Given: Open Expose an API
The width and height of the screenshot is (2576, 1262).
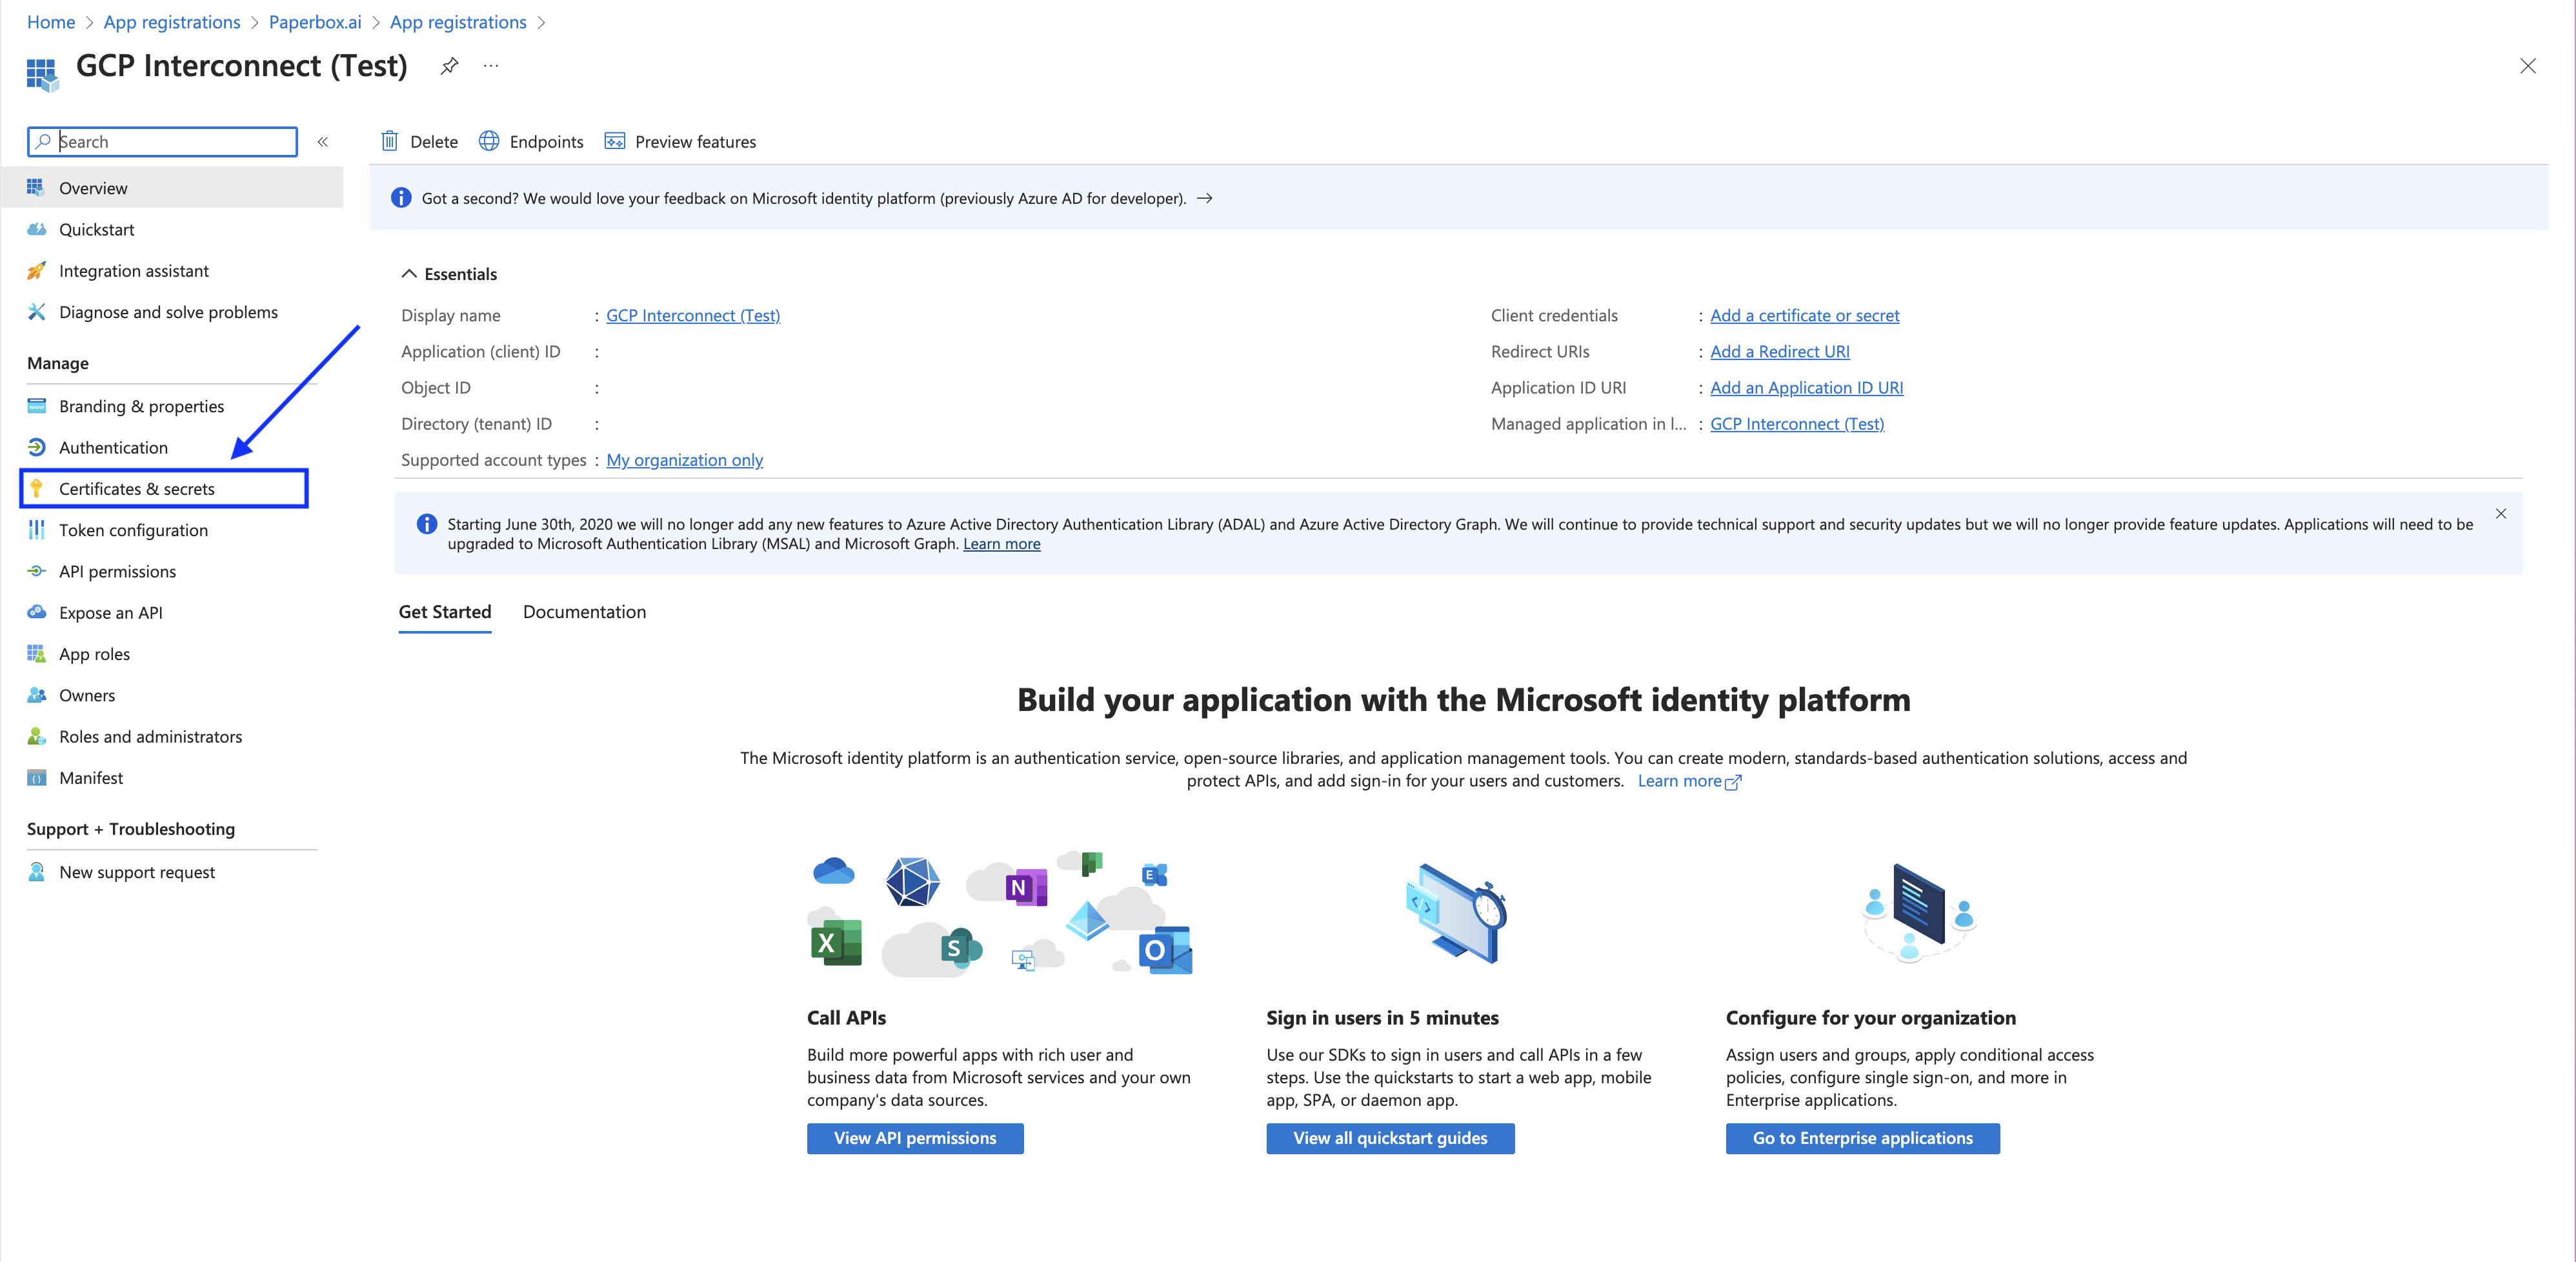Looking at the screenshot, I should pos(110,612).
